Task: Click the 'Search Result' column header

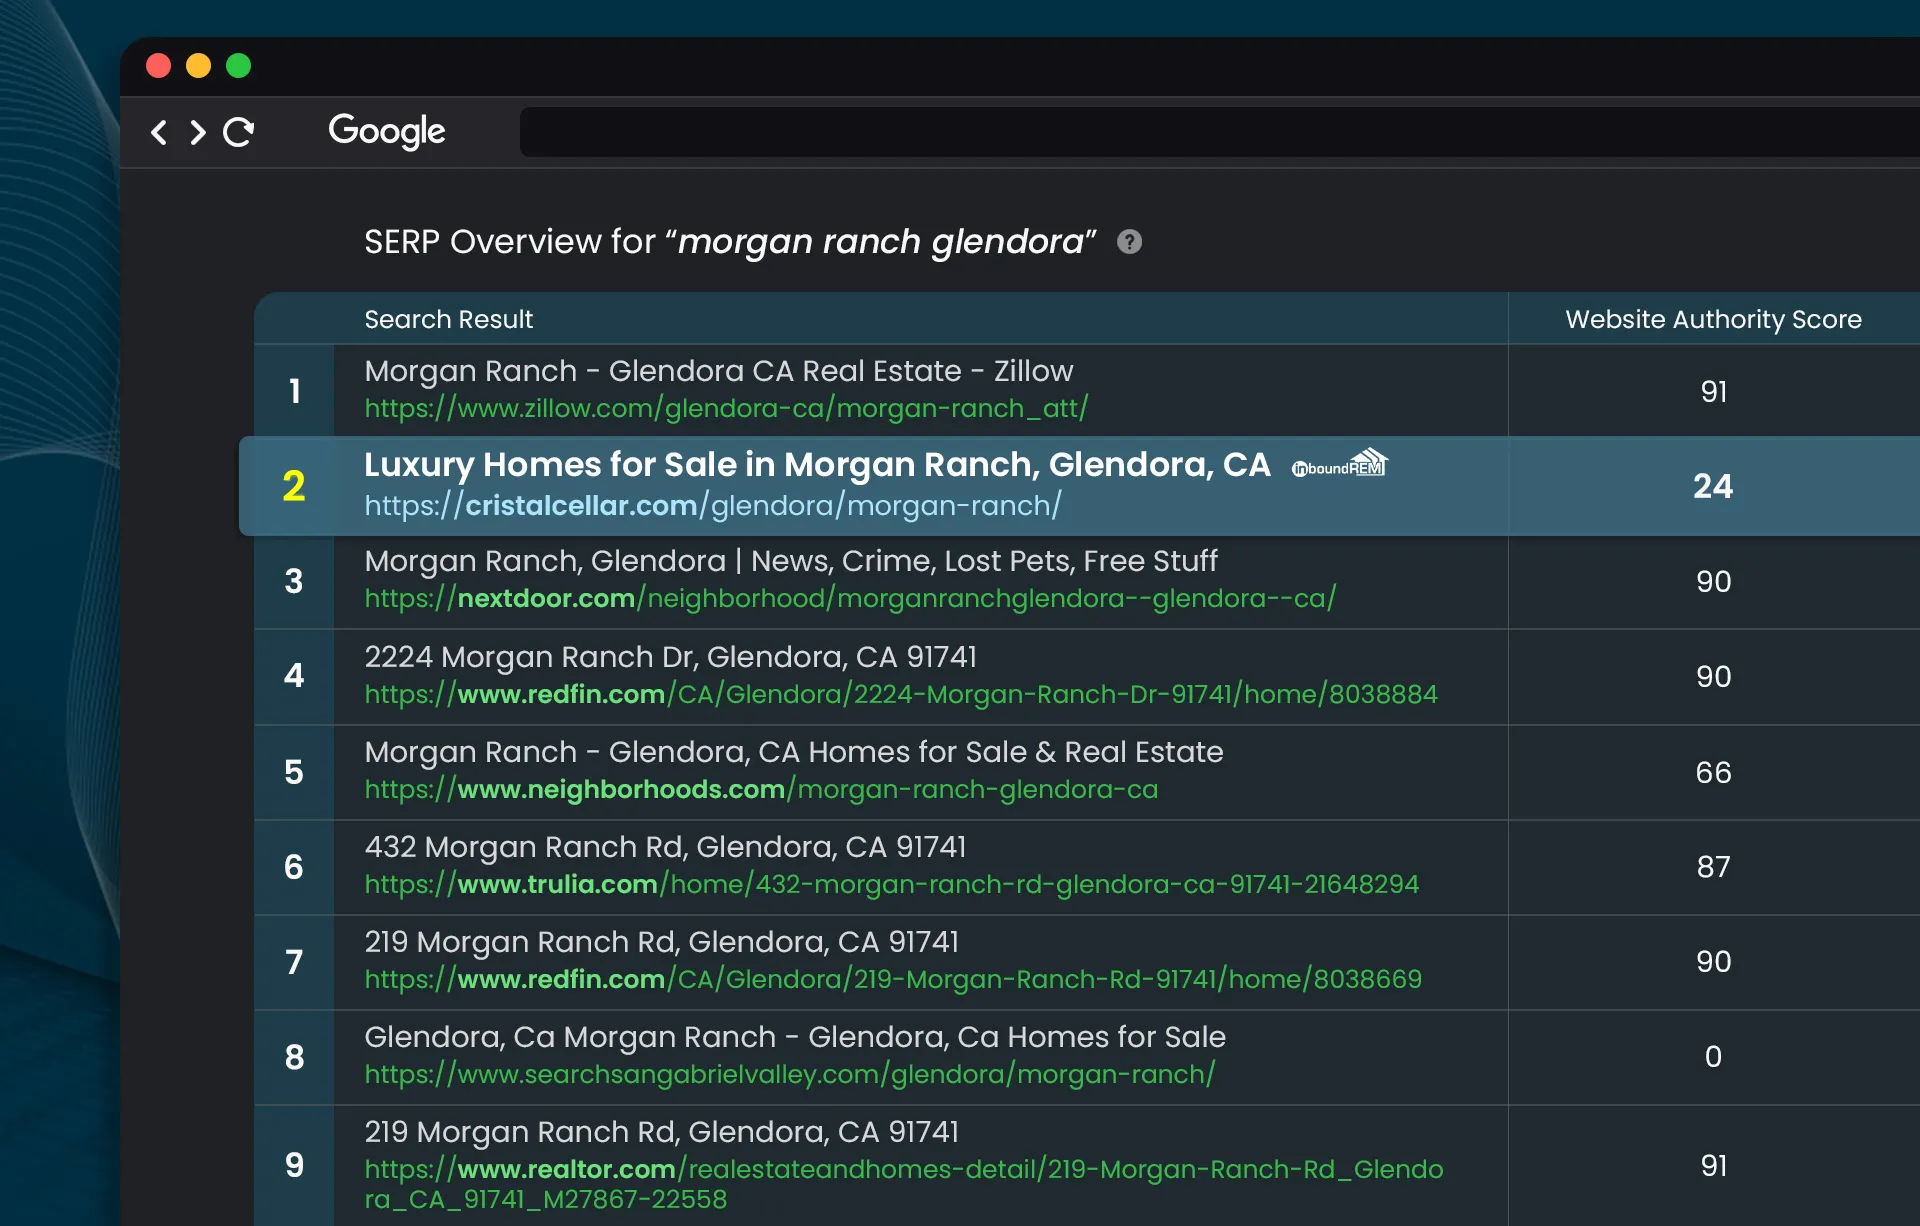Action: tap(448, 319)
